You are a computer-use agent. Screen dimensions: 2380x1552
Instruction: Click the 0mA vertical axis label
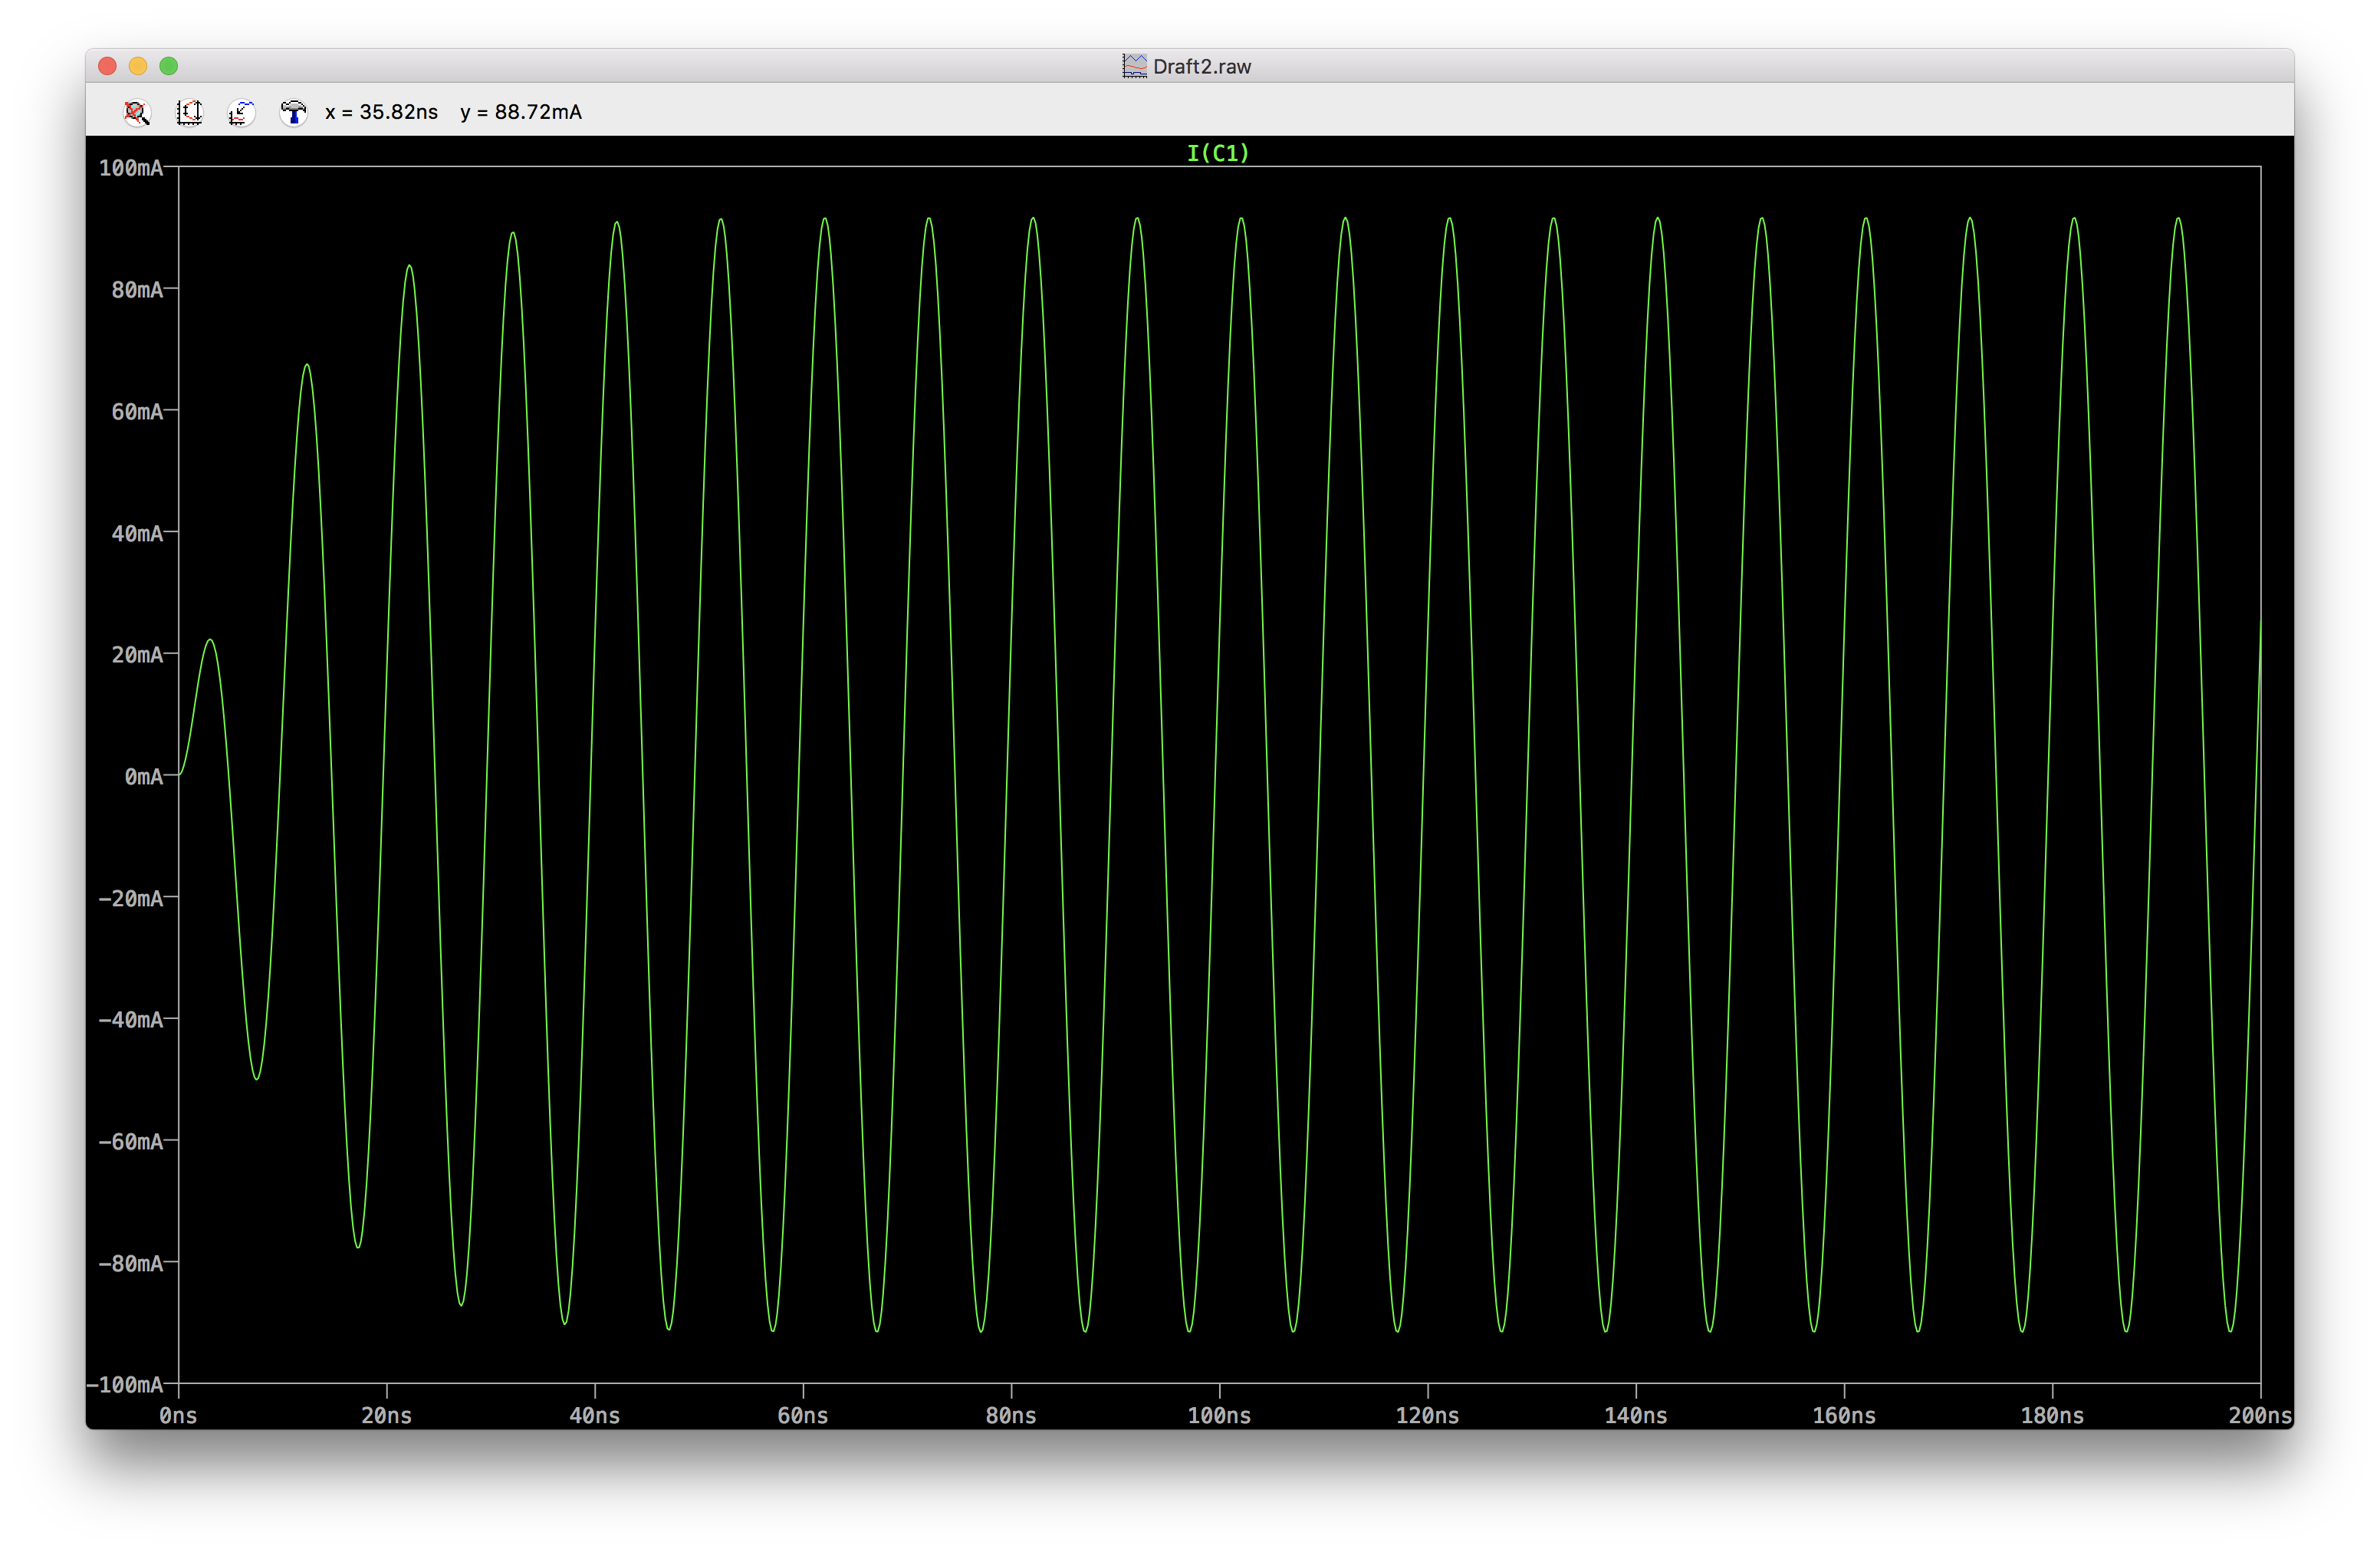[x=143, y=776]
